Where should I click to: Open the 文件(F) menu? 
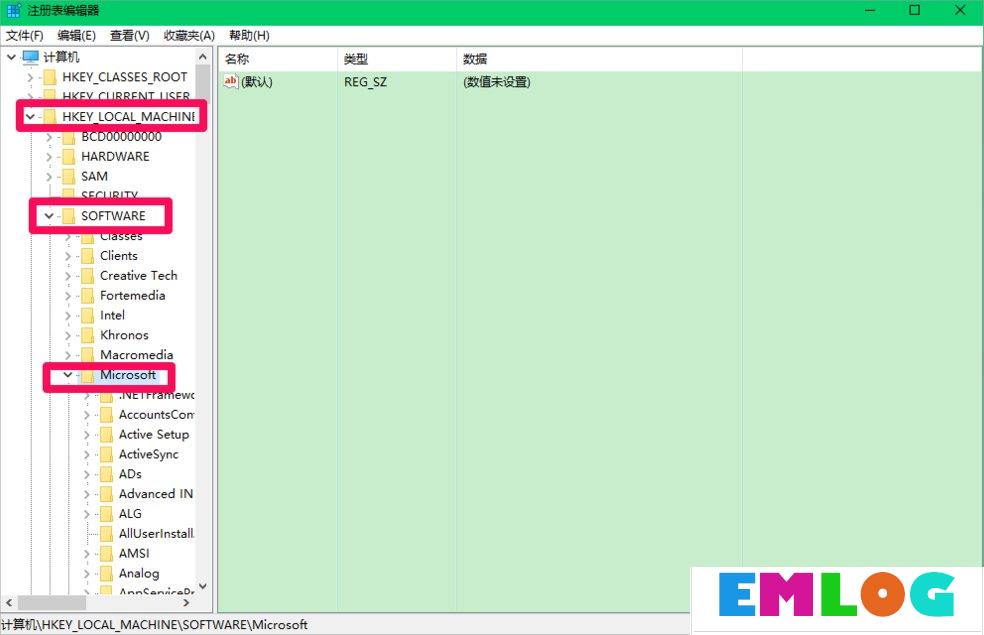click(24, 35)
